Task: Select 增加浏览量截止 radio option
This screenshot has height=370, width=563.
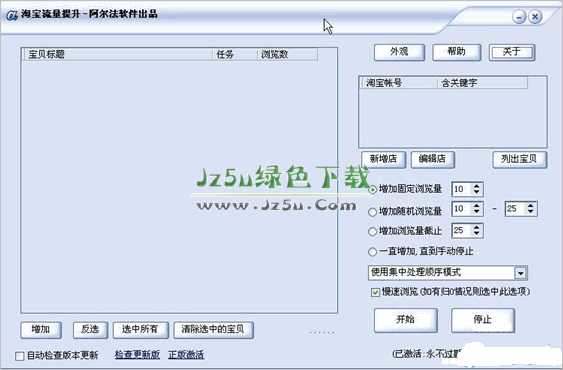Action: click(372, 231)
